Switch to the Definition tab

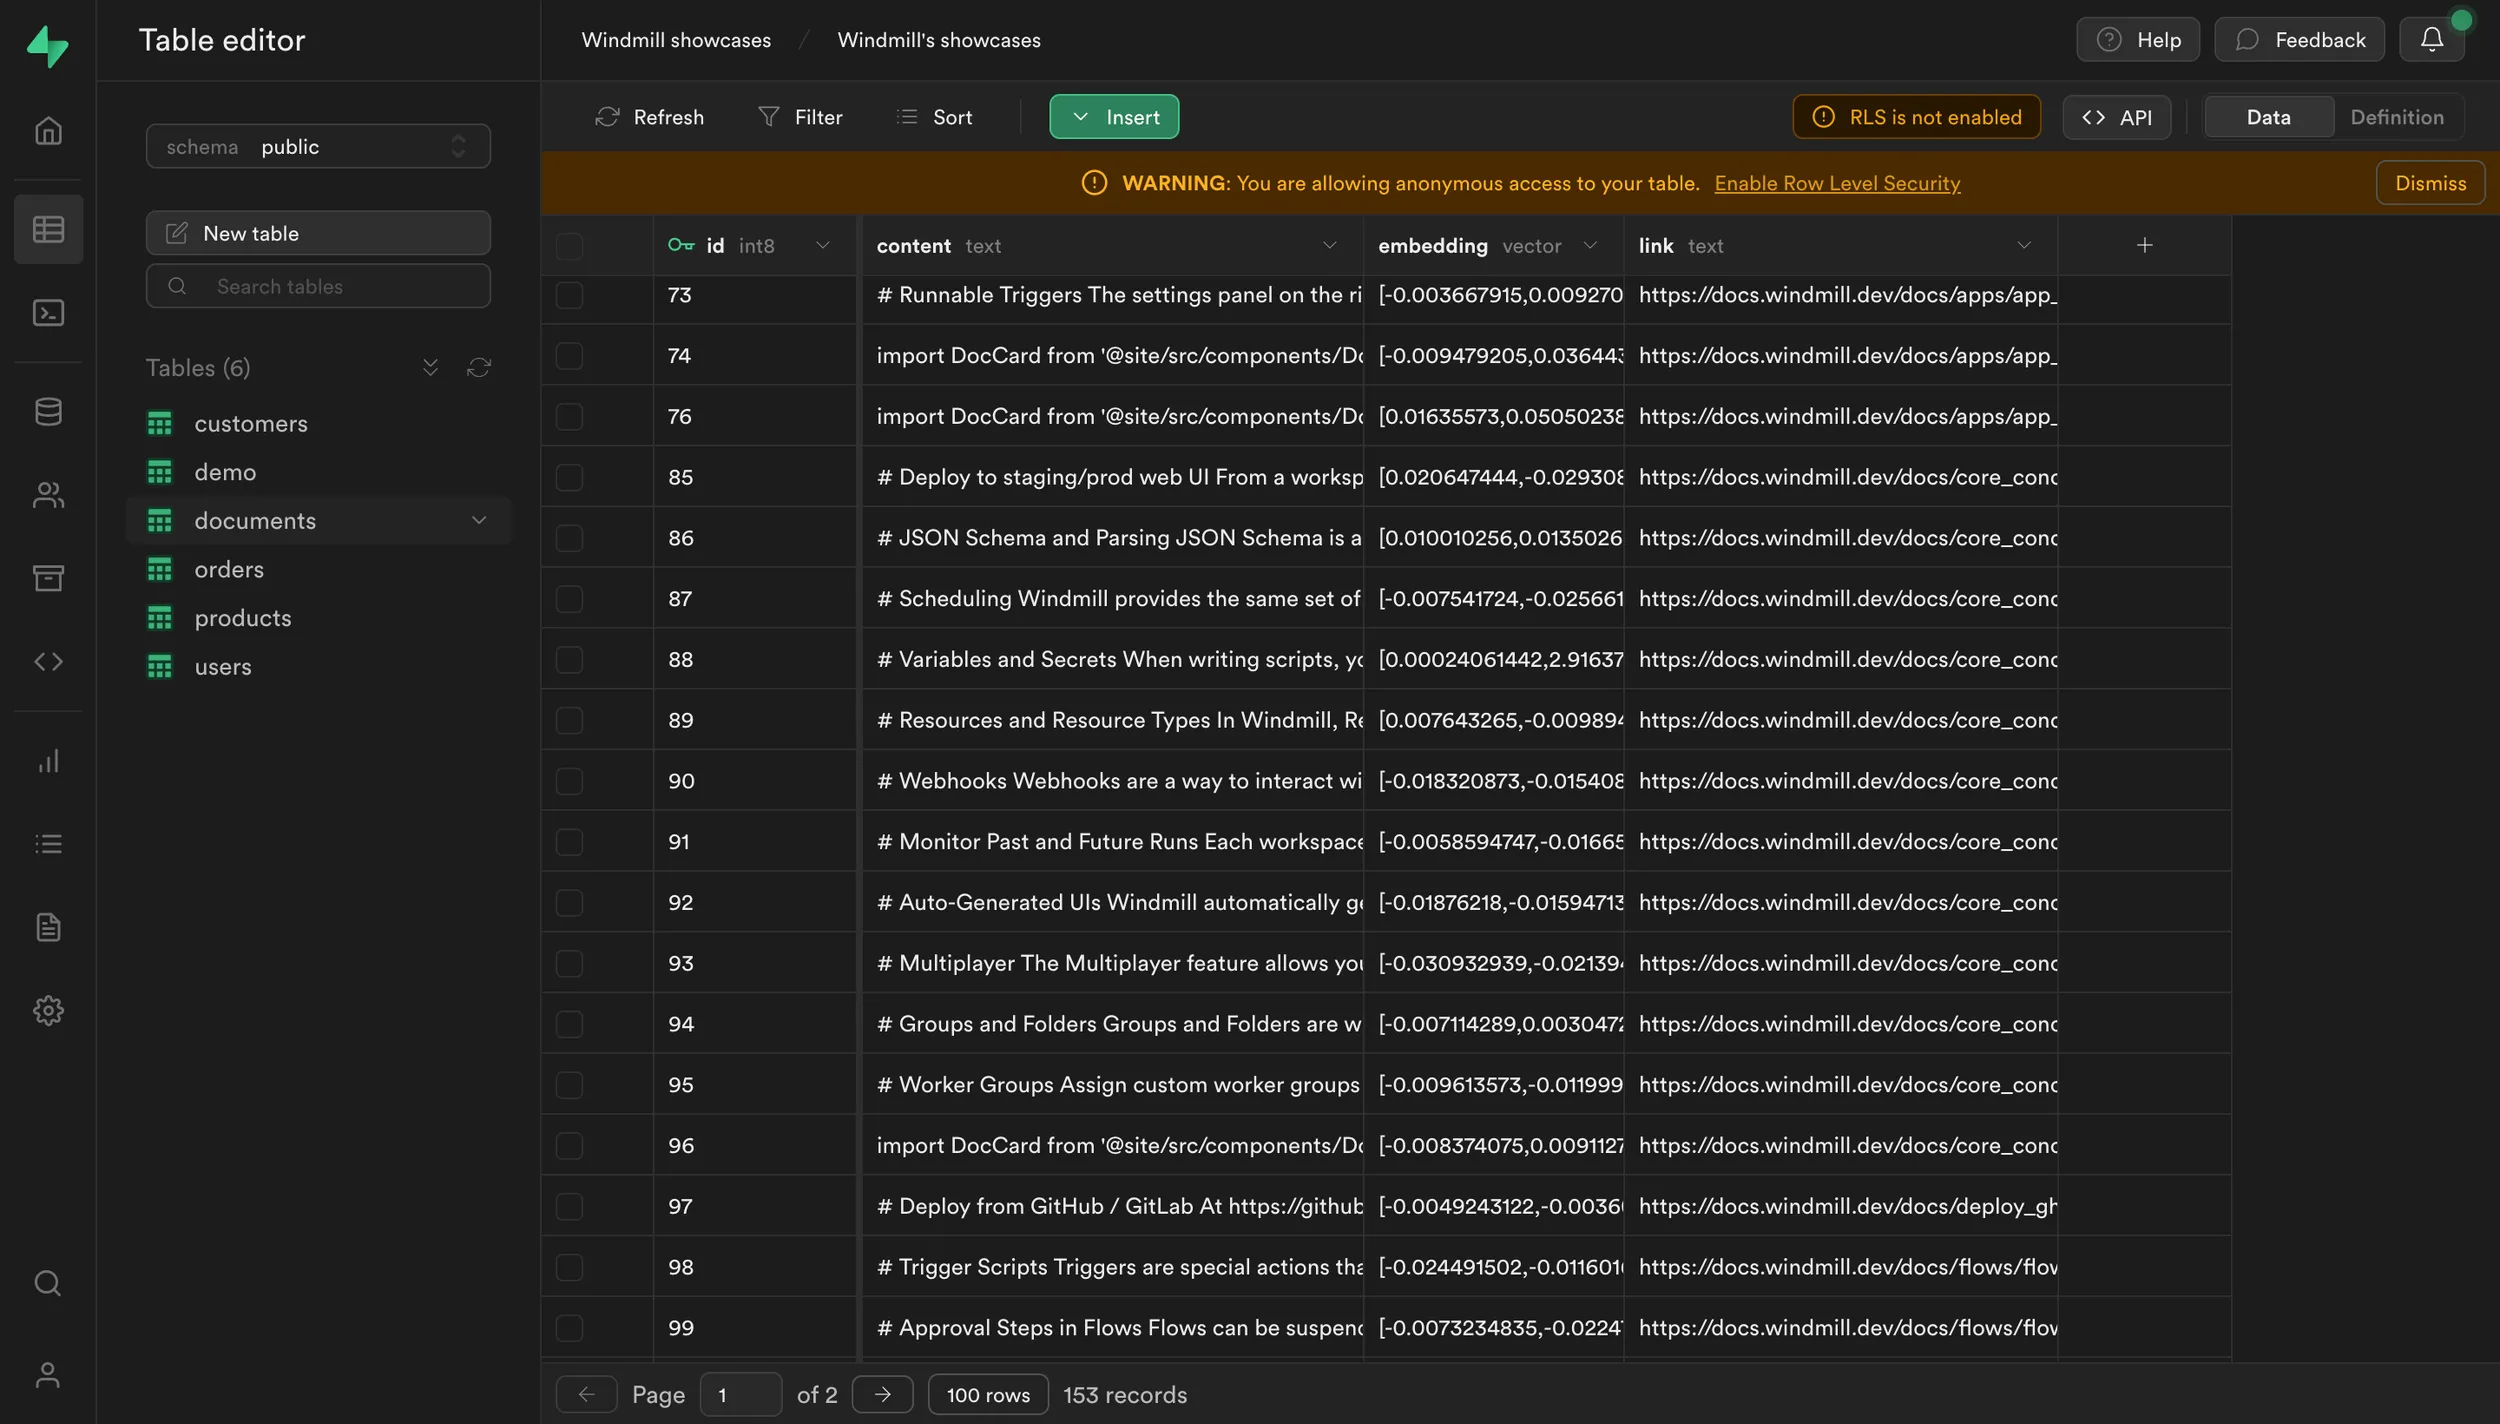click(2396, 117)
